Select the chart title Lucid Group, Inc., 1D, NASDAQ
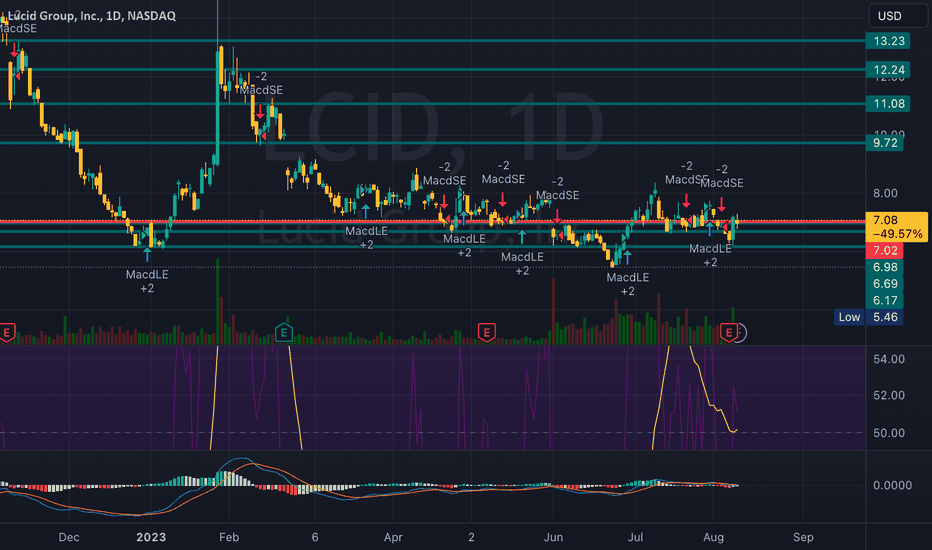This screenshot has width=932, height=550. pyautogui.click(x=92, y=15)
